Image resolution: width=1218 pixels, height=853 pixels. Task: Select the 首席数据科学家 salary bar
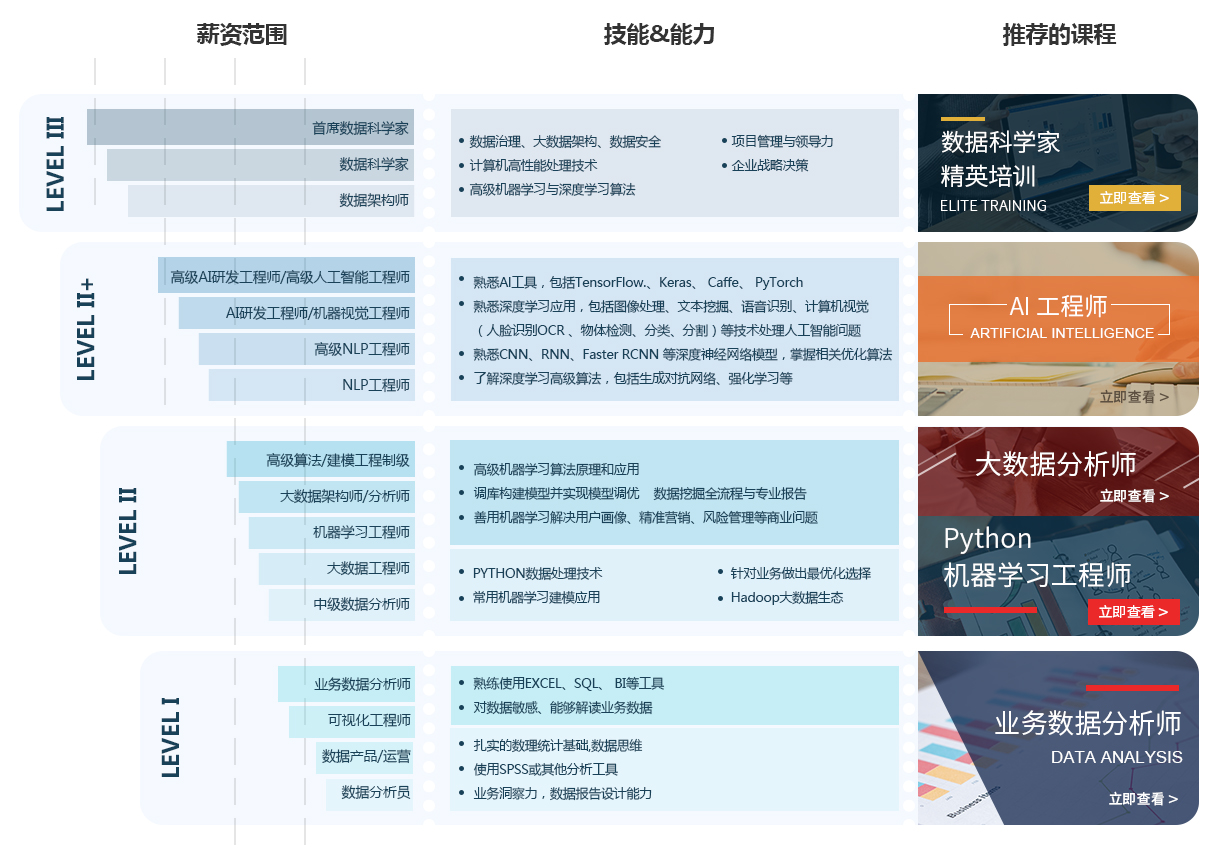[x=250, y=127]
